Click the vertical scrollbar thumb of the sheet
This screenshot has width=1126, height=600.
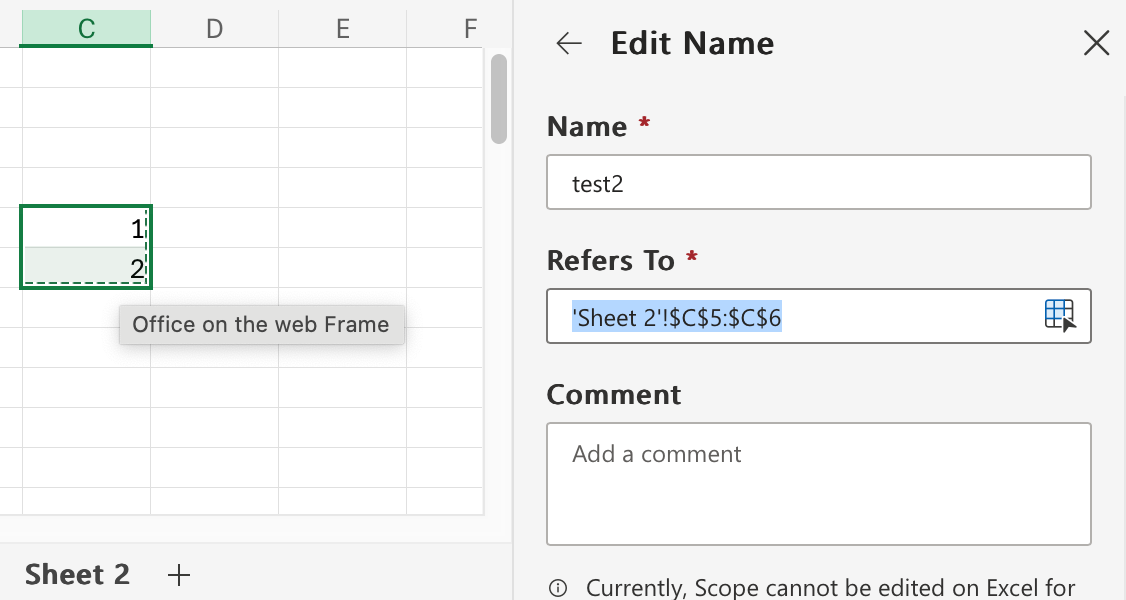click(x=499, y=98)
